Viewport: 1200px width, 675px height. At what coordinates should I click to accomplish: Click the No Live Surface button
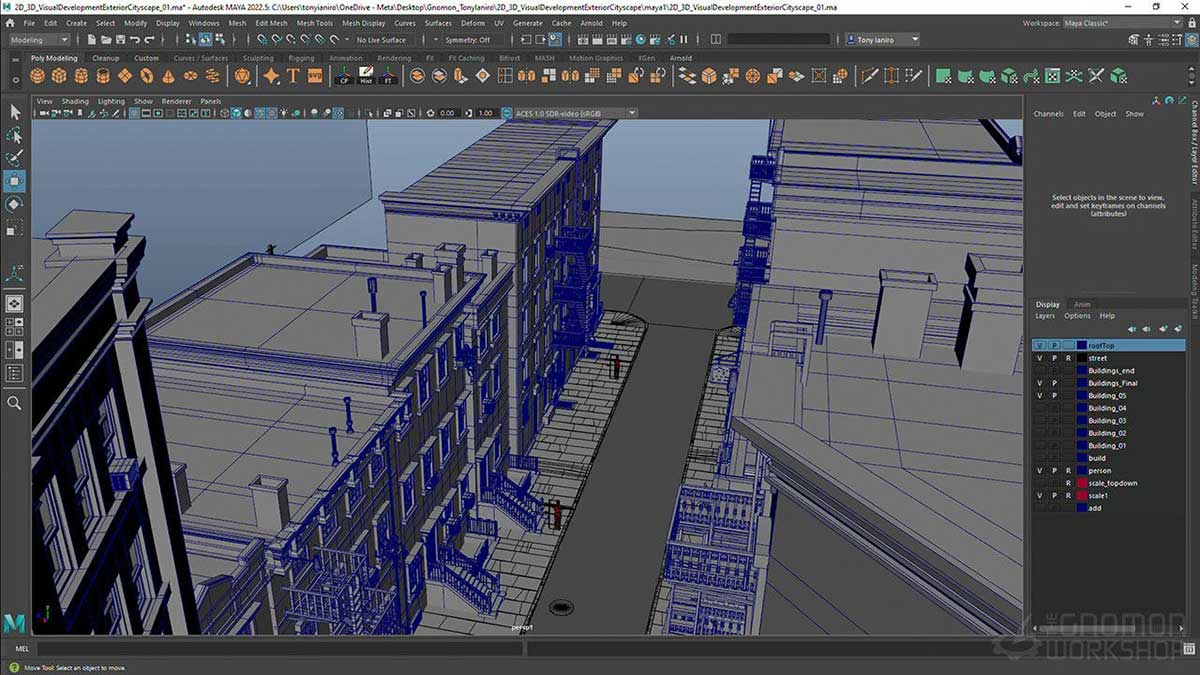point(381,41)
